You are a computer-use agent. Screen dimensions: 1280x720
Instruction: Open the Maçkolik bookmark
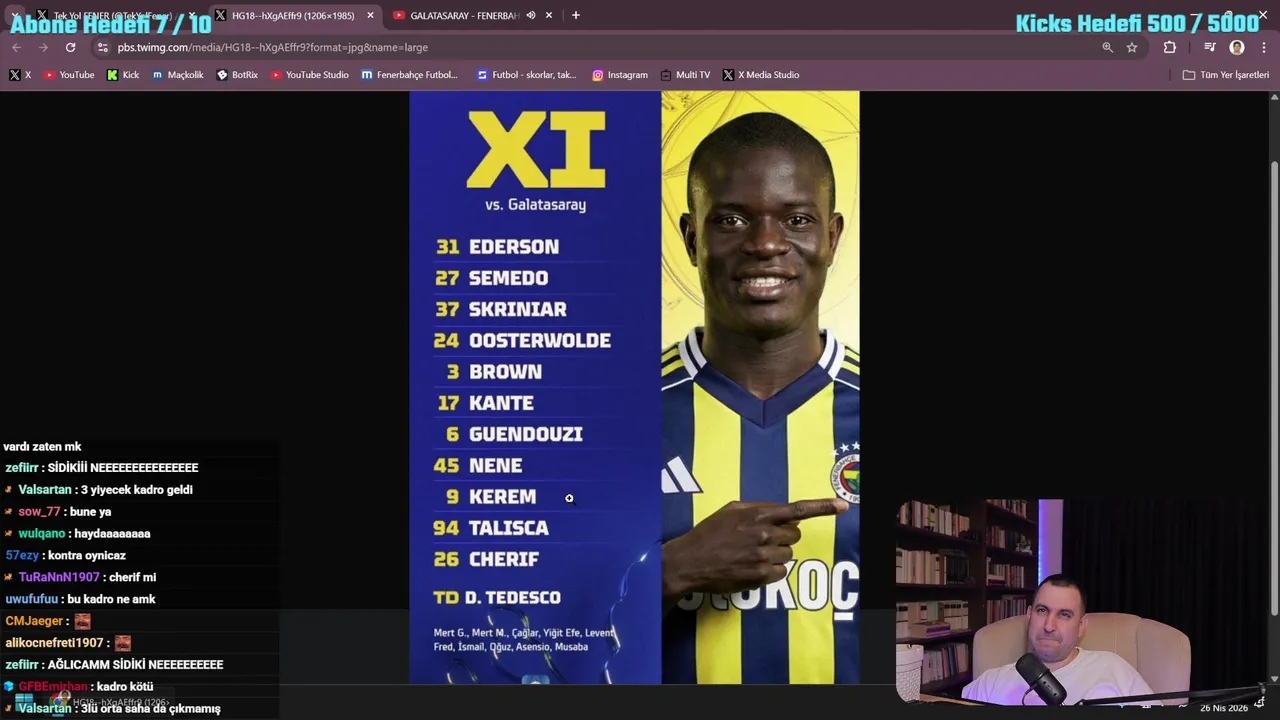178,75
